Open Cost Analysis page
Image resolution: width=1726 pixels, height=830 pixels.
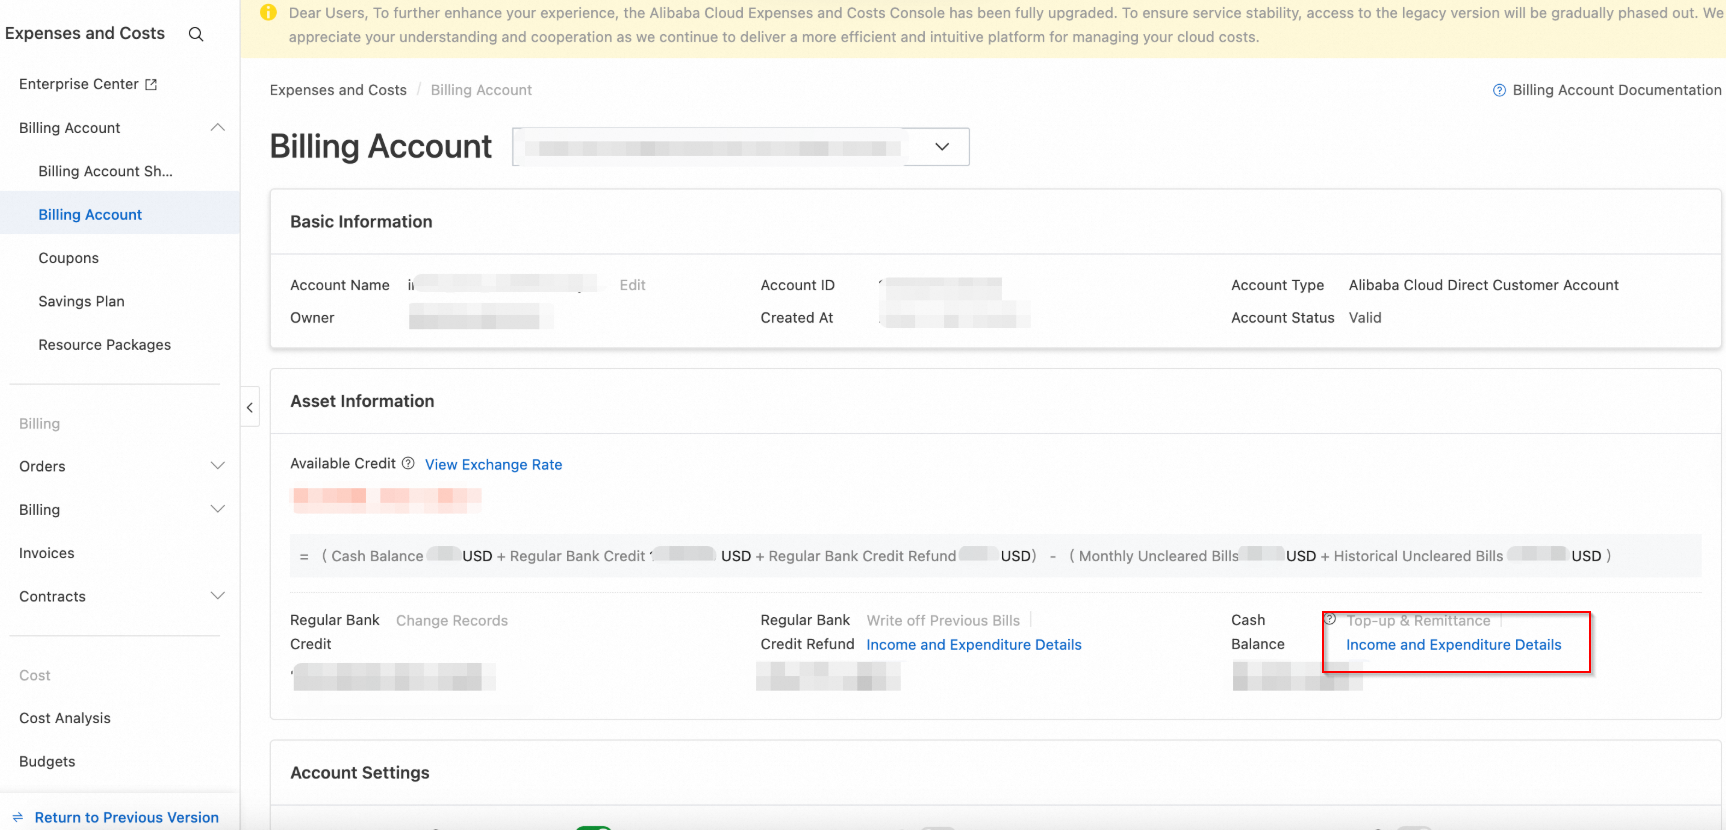click(65, 718)
